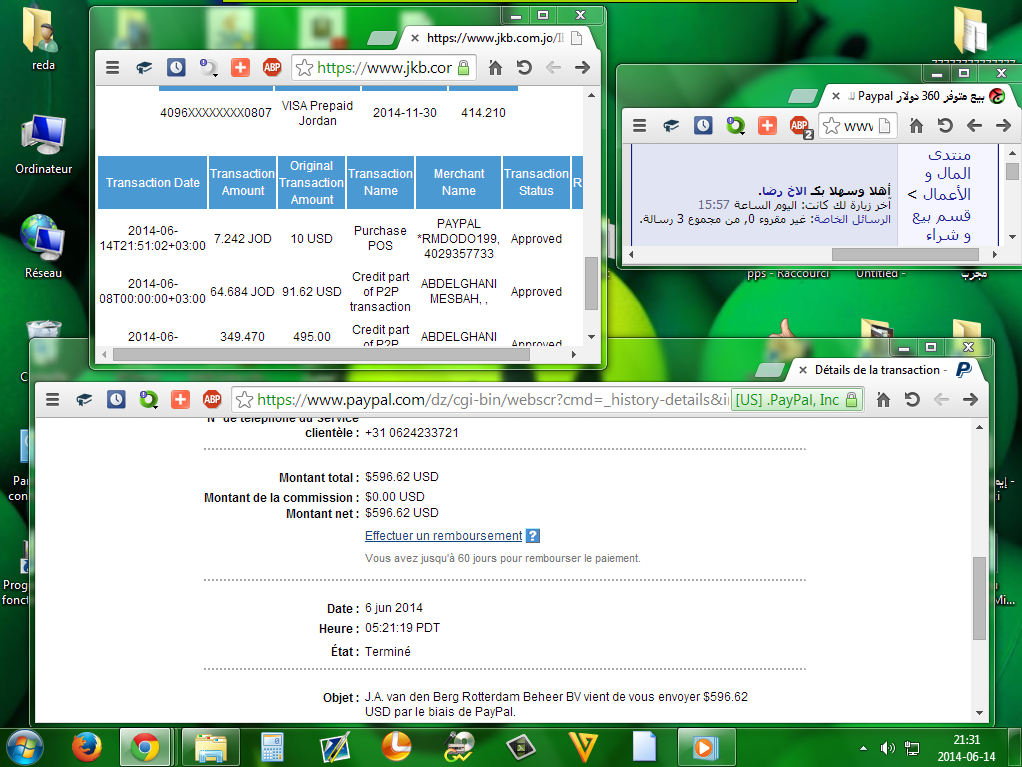
Task: Go forward in PayPal browser window
Action: click(970, 399)
